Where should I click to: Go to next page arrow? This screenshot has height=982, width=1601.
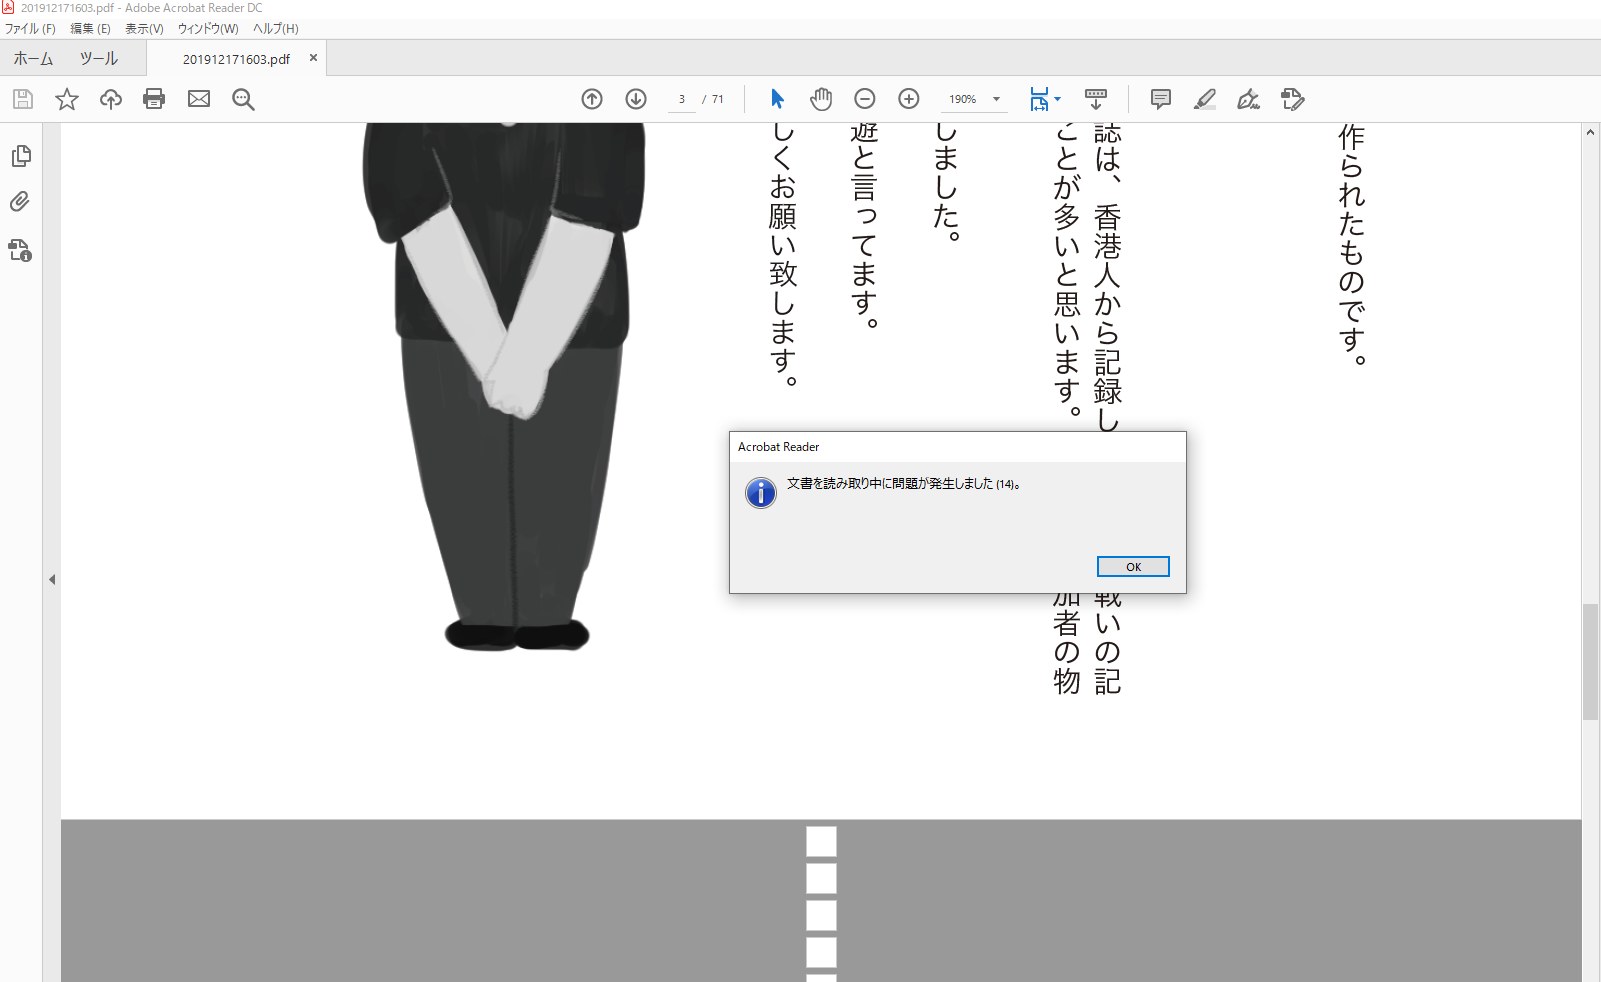[x=636, y=99]
